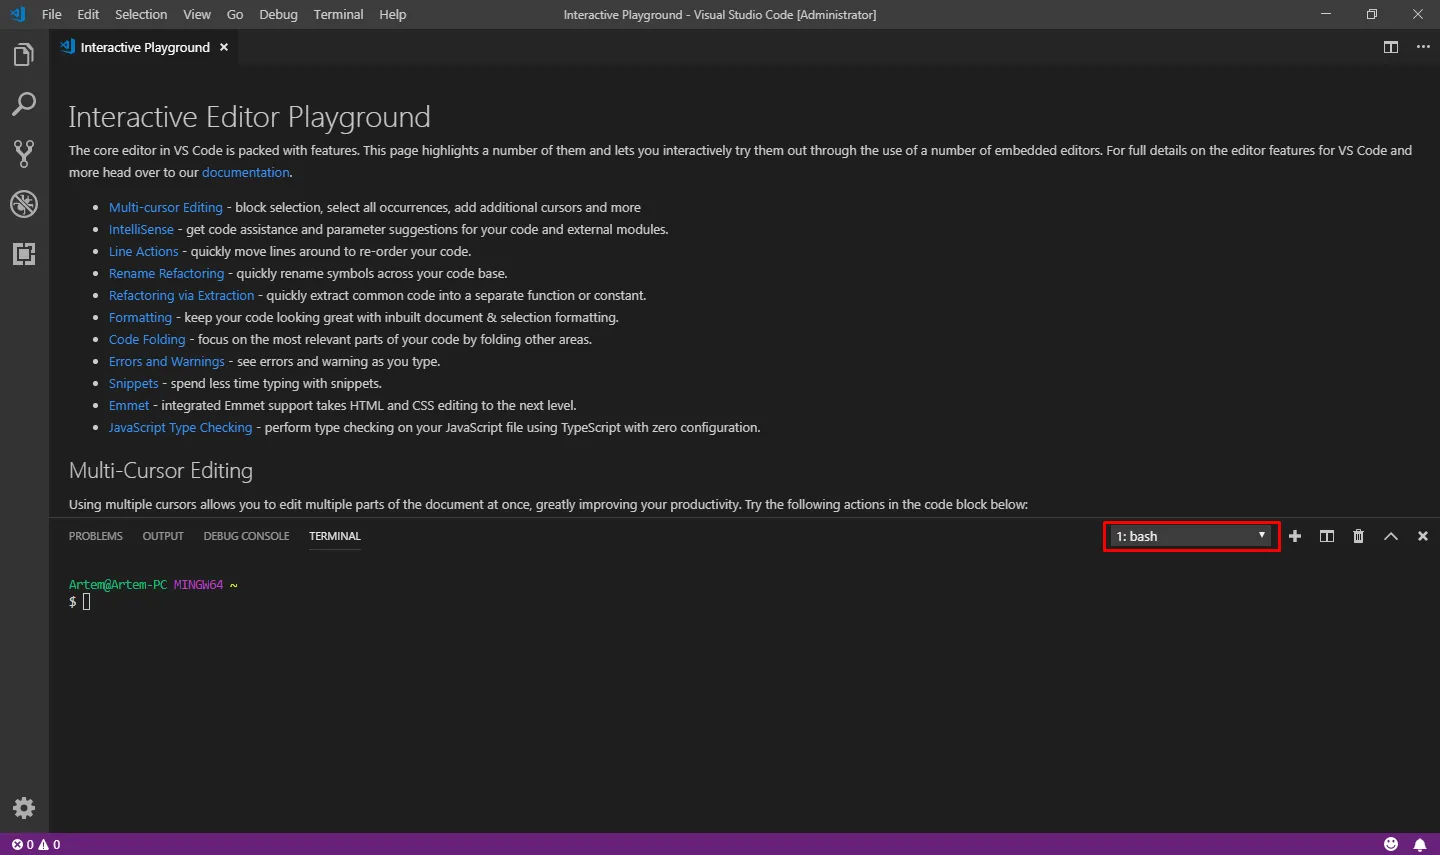Jump to Emmet section link
1440x855 pixels.
point(129,406)
